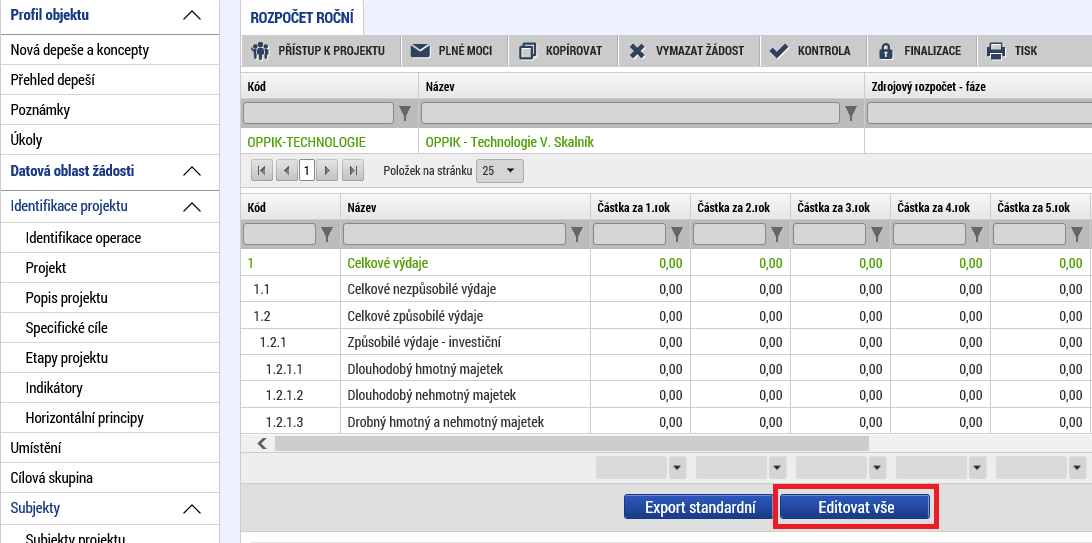The width and height of the screenshot is (1092, 543).
Task: Click left arrow of horizontal scrollbar
Action: coord(262,443)
